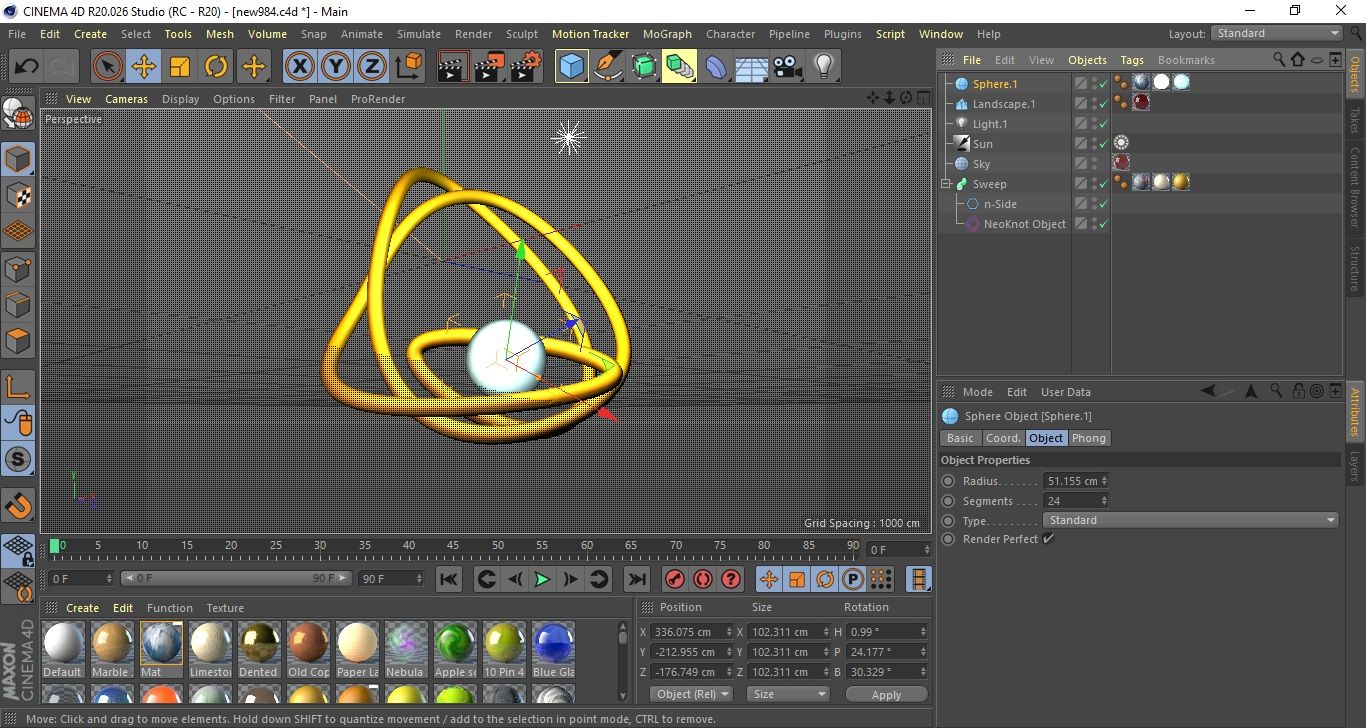Select the Landscape.1 object
This screenshot has width=1372, height=728.
pyautogui.click(x=1004, y=104)
